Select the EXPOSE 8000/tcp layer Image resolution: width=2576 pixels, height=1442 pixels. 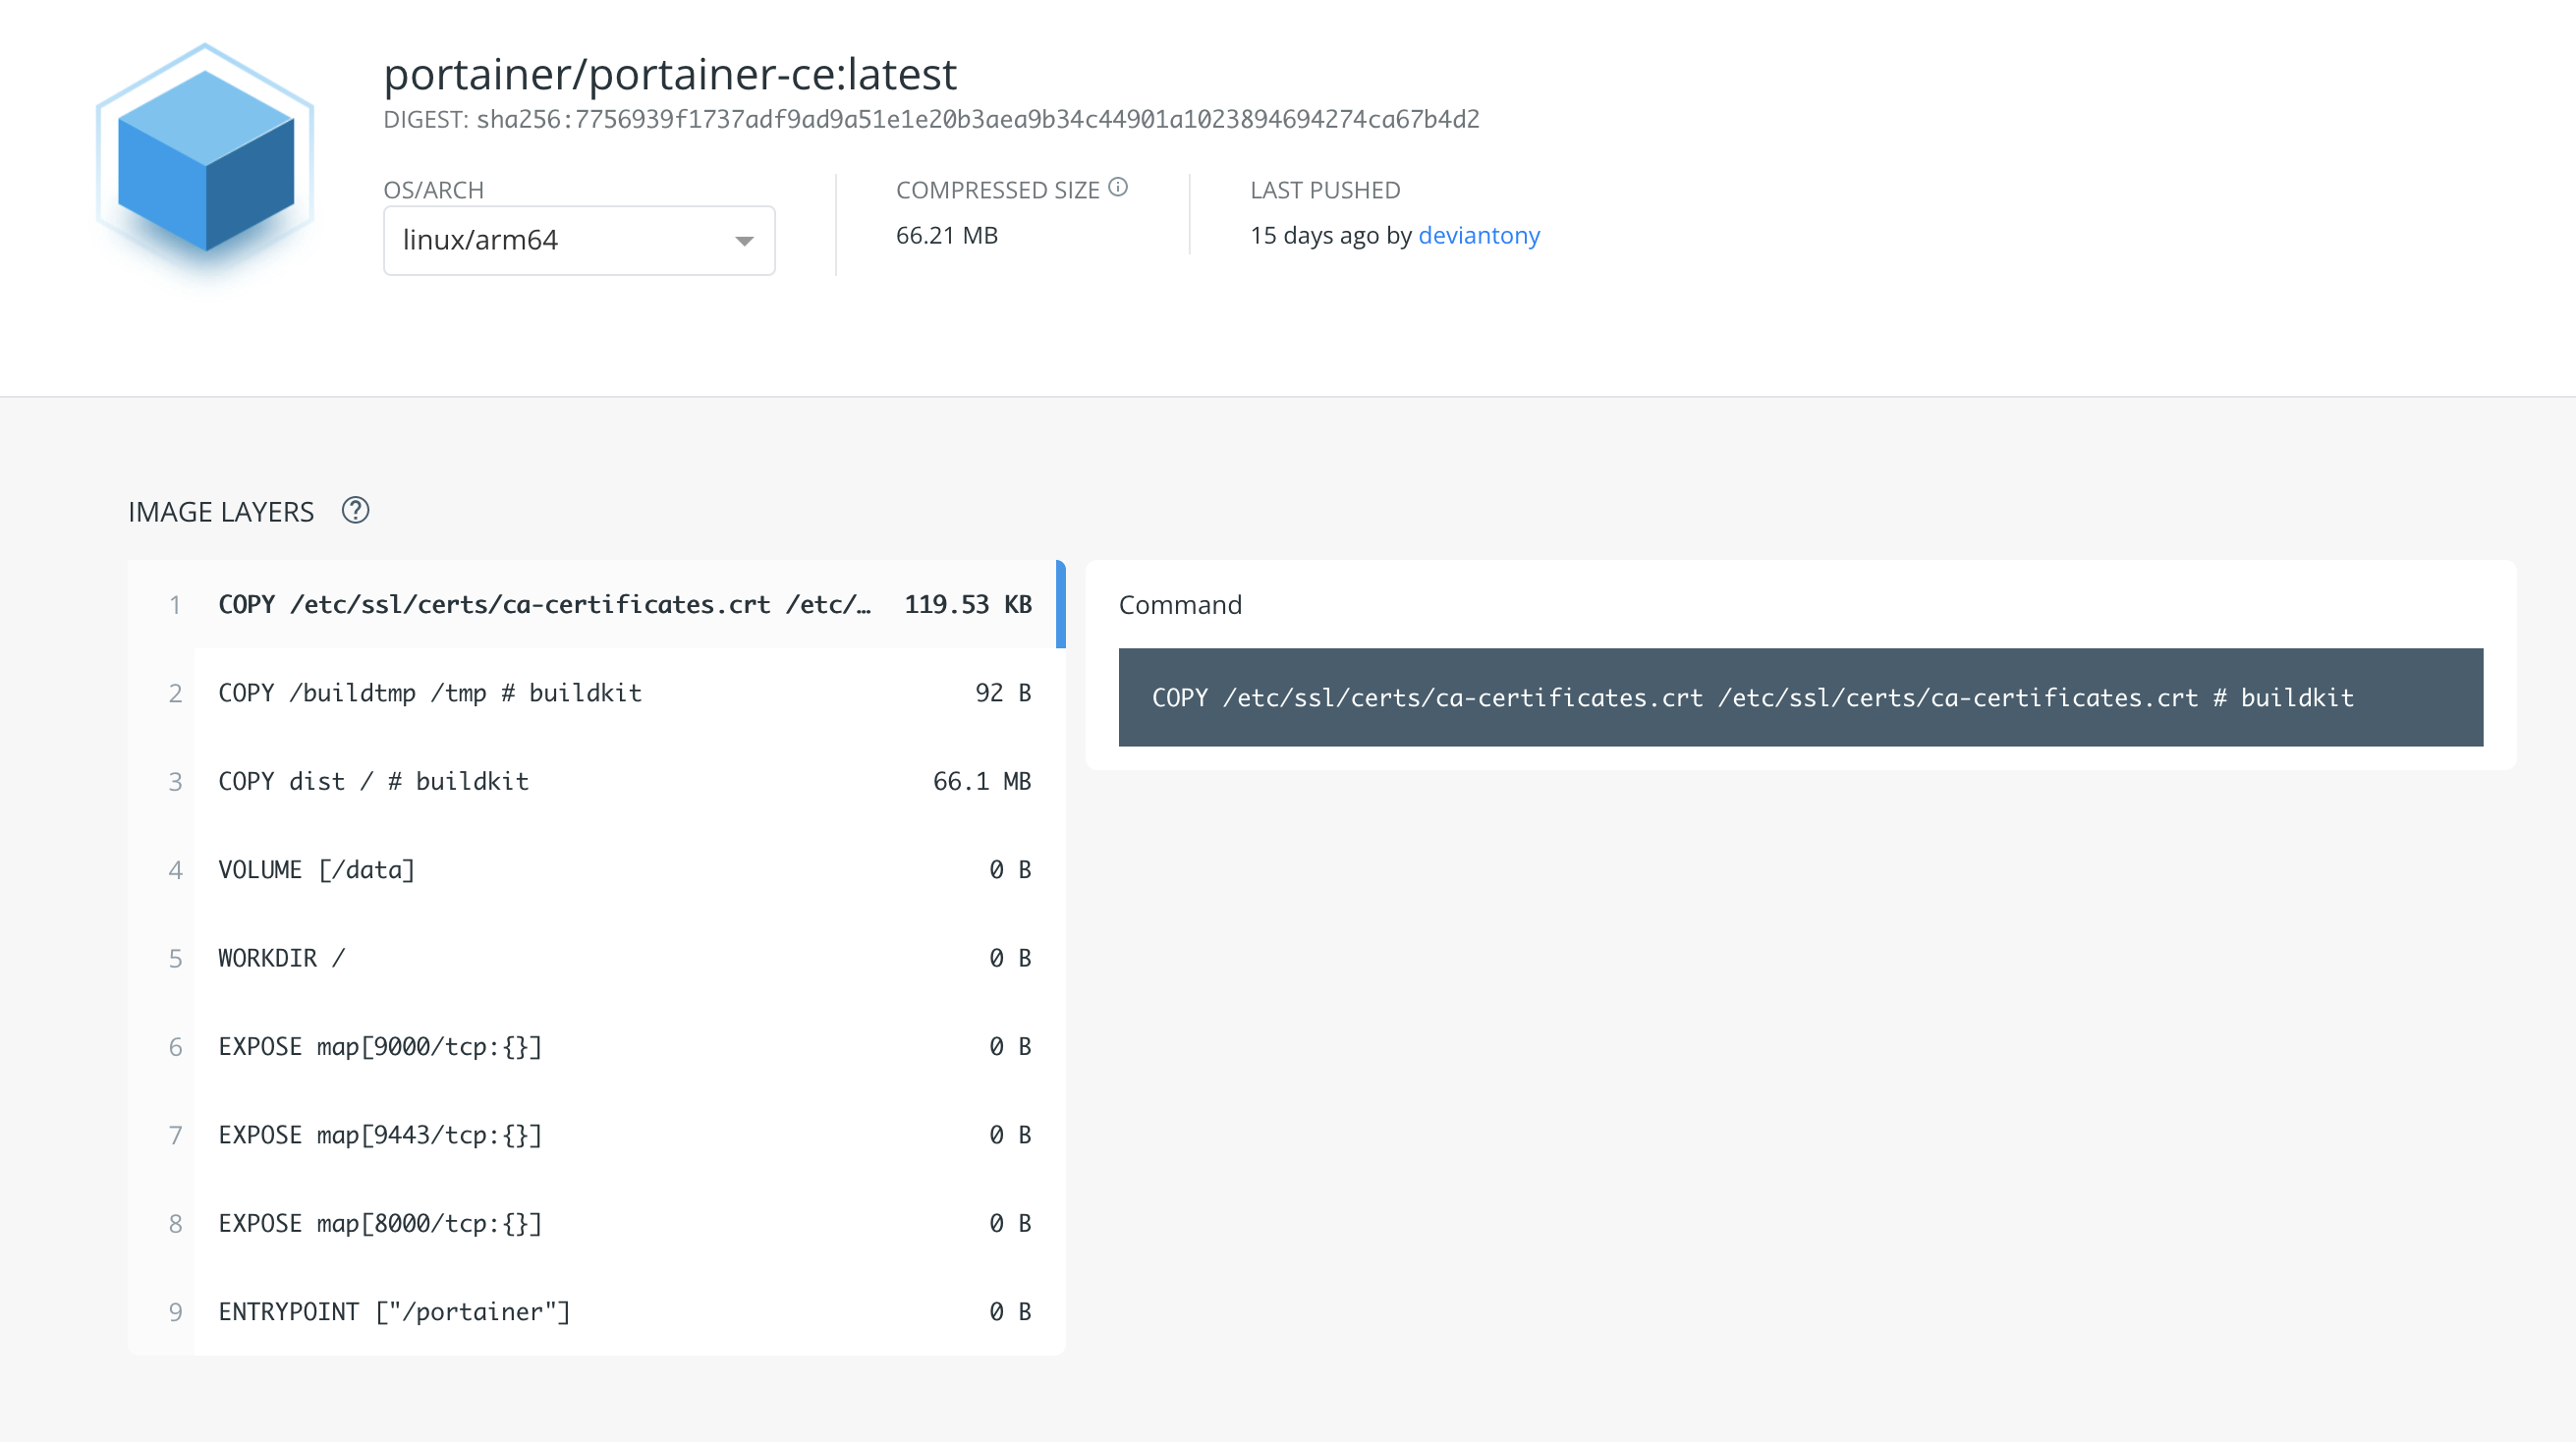(x=380, y=1223)
